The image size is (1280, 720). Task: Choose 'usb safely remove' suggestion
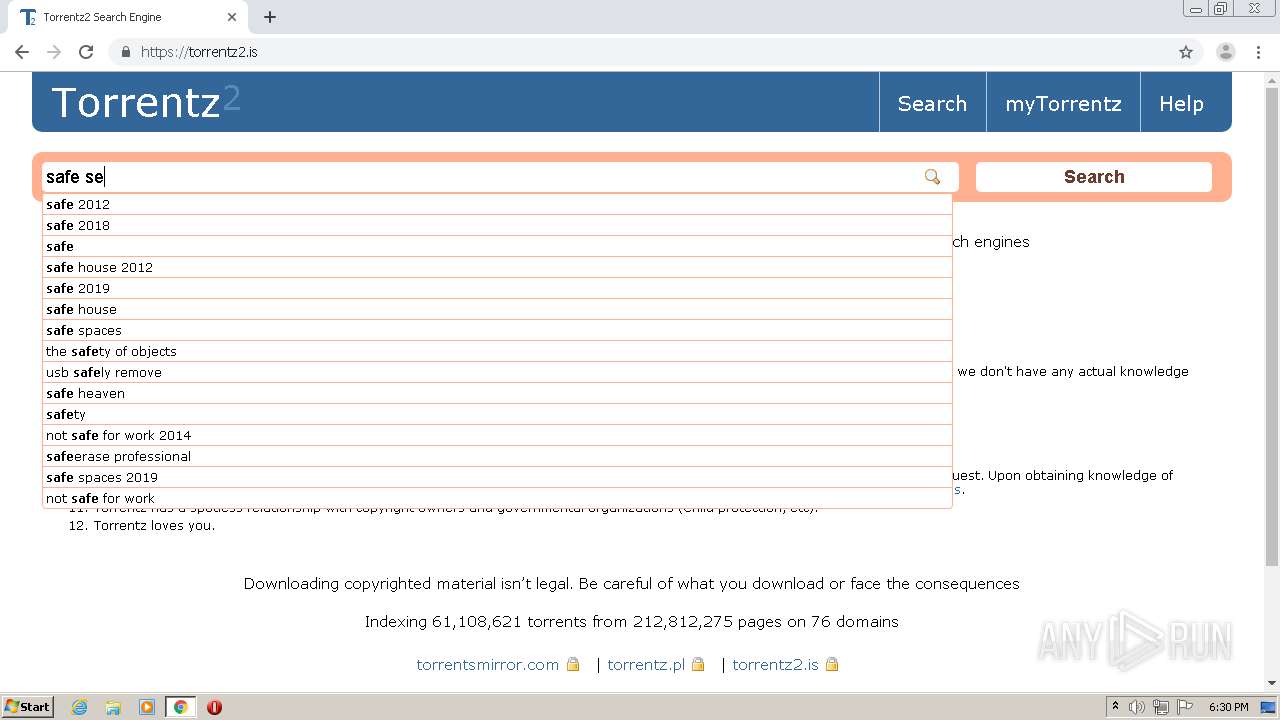click(x=497, y=372)
